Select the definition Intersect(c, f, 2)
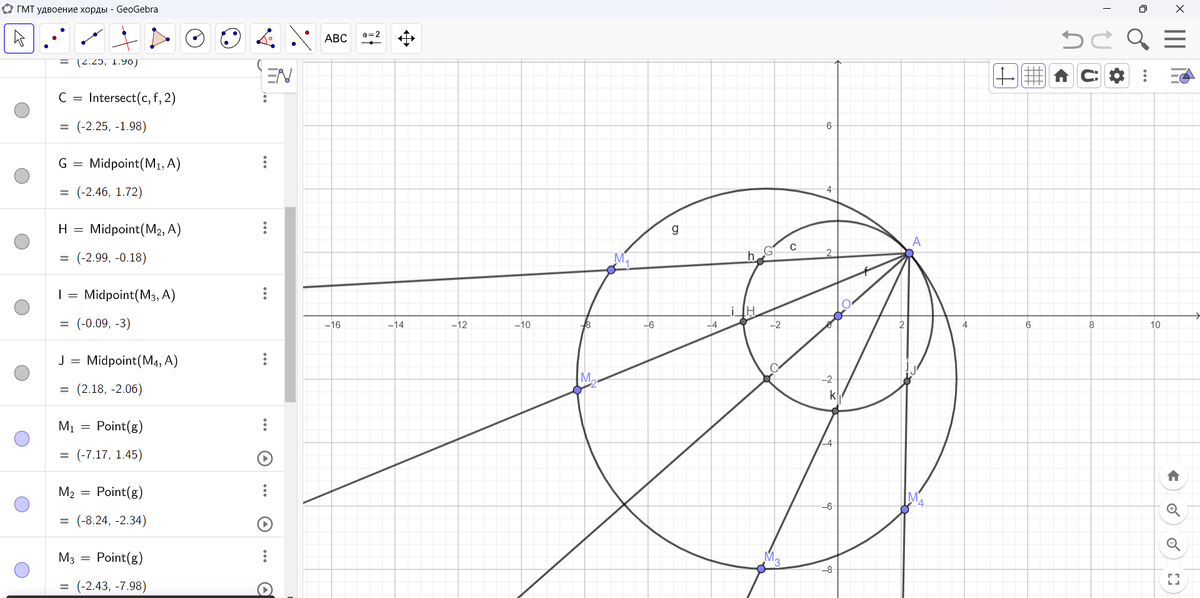 132,98
